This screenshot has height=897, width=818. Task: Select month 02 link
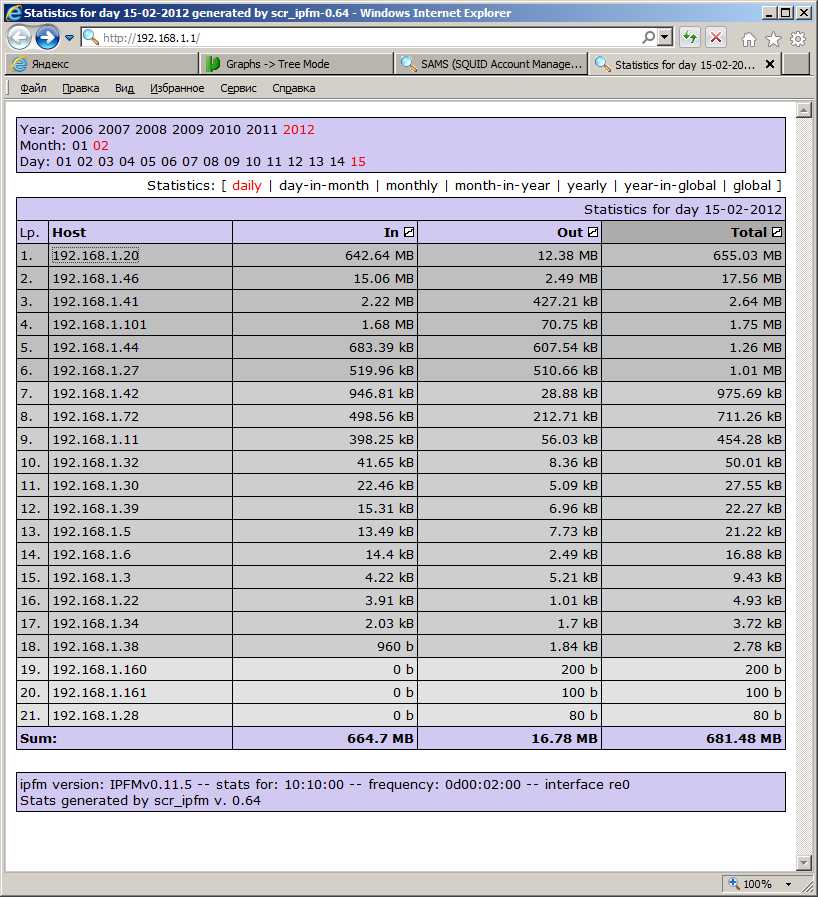click(x=101, y=145)
